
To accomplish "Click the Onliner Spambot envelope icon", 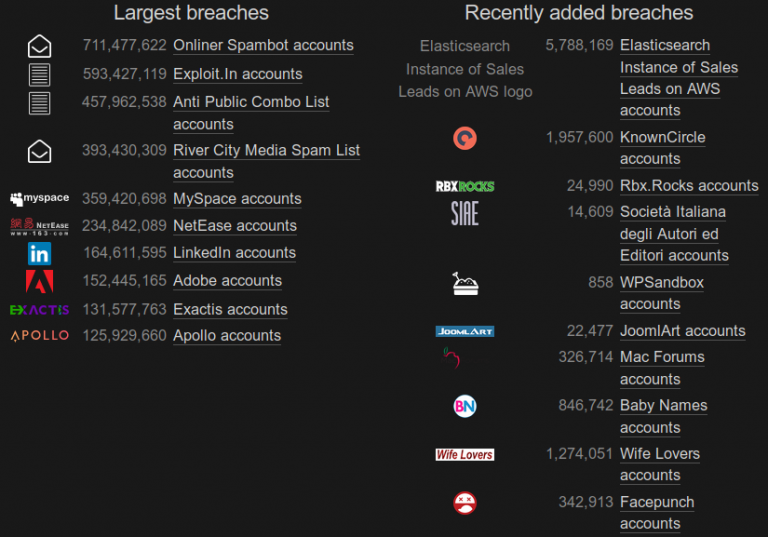I will pos(39,47).
